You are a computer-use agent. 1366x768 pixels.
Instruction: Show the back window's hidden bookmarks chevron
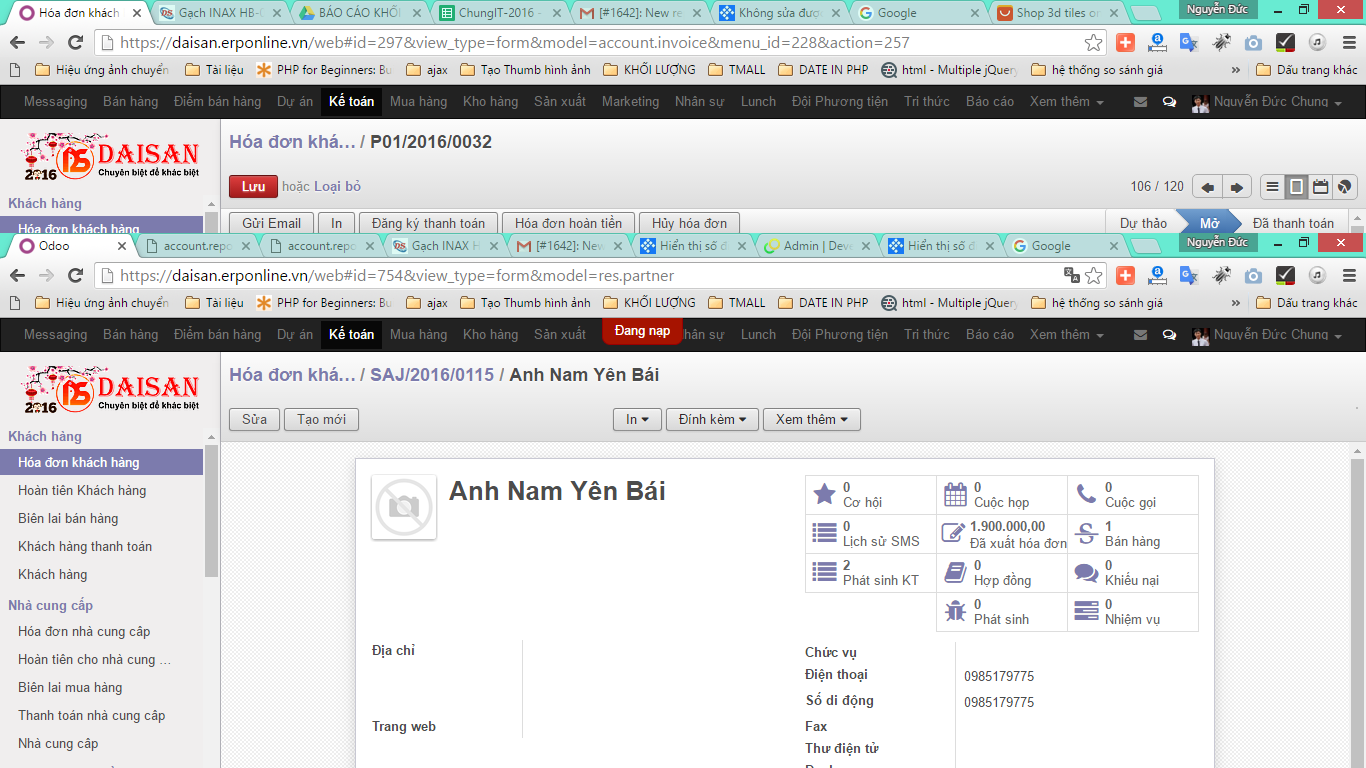[x=1235, y=70]
